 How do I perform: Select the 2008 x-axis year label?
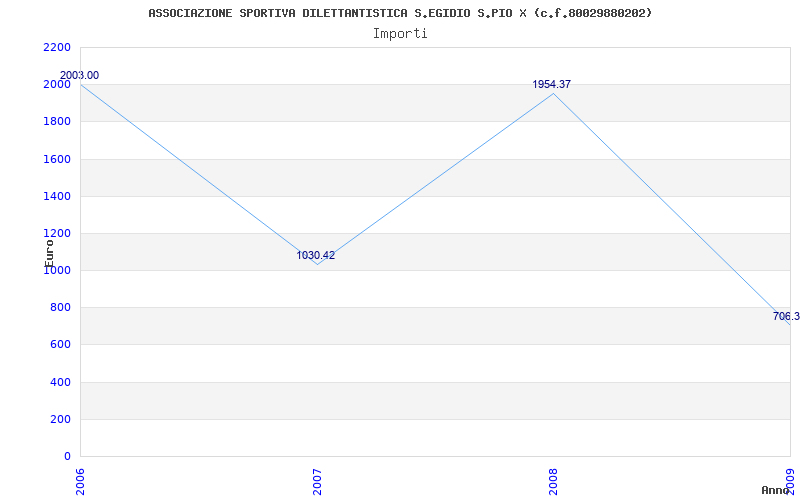pyautogui.click(x=554, y=482)
